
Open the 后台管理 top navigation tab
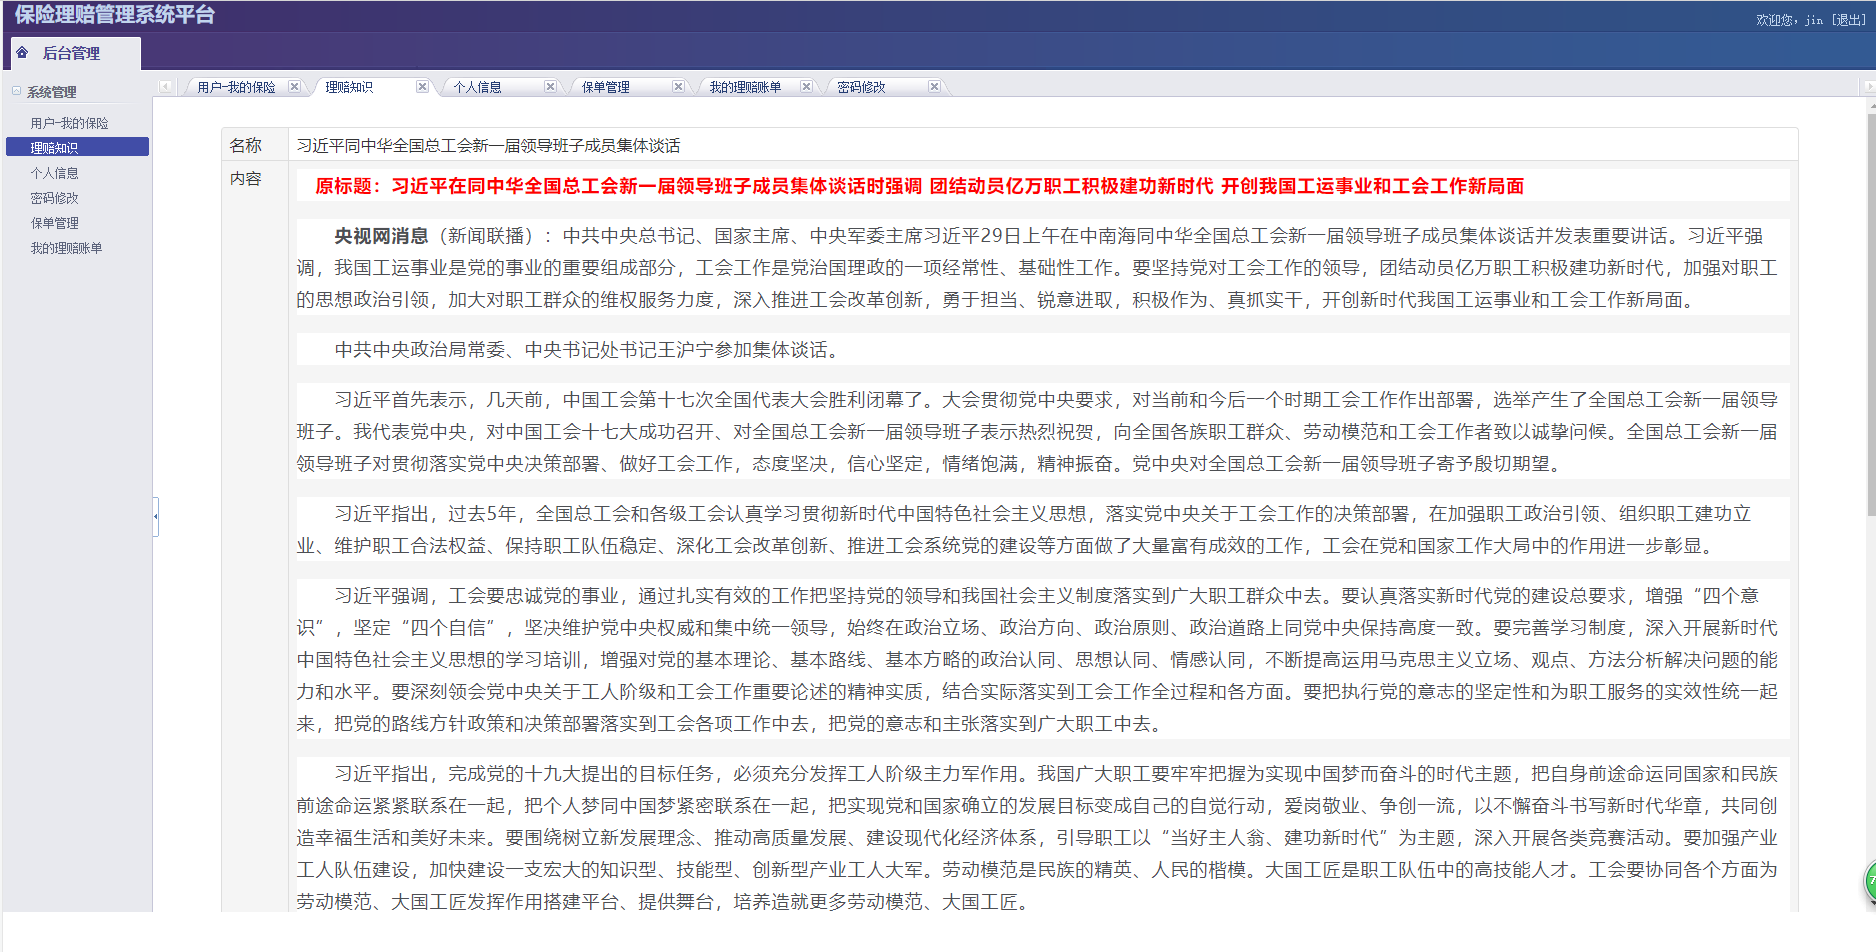tap(75, 53)
